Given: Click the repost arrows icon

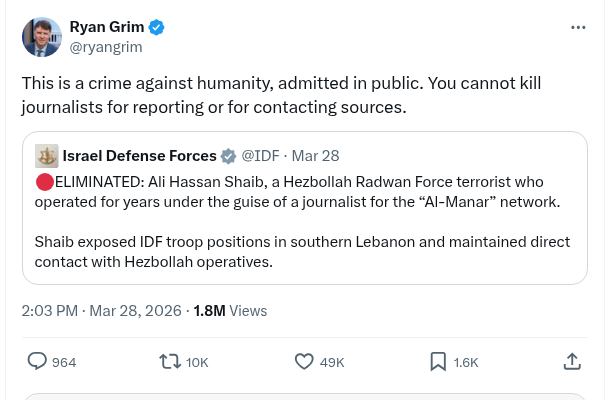Looking at the screenshot, I should tap(170, 361).
